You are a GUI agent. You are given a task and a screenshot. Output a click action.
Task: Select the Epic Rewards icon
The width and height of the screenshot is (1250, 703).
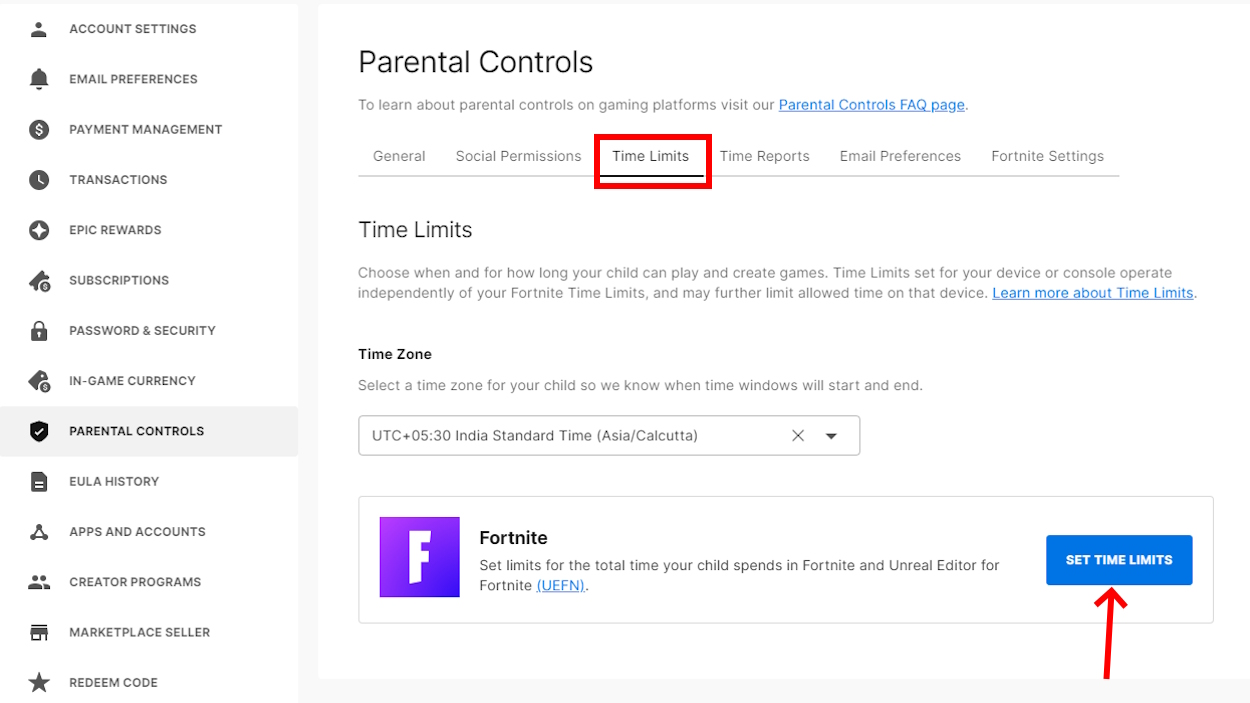(38, 229)
